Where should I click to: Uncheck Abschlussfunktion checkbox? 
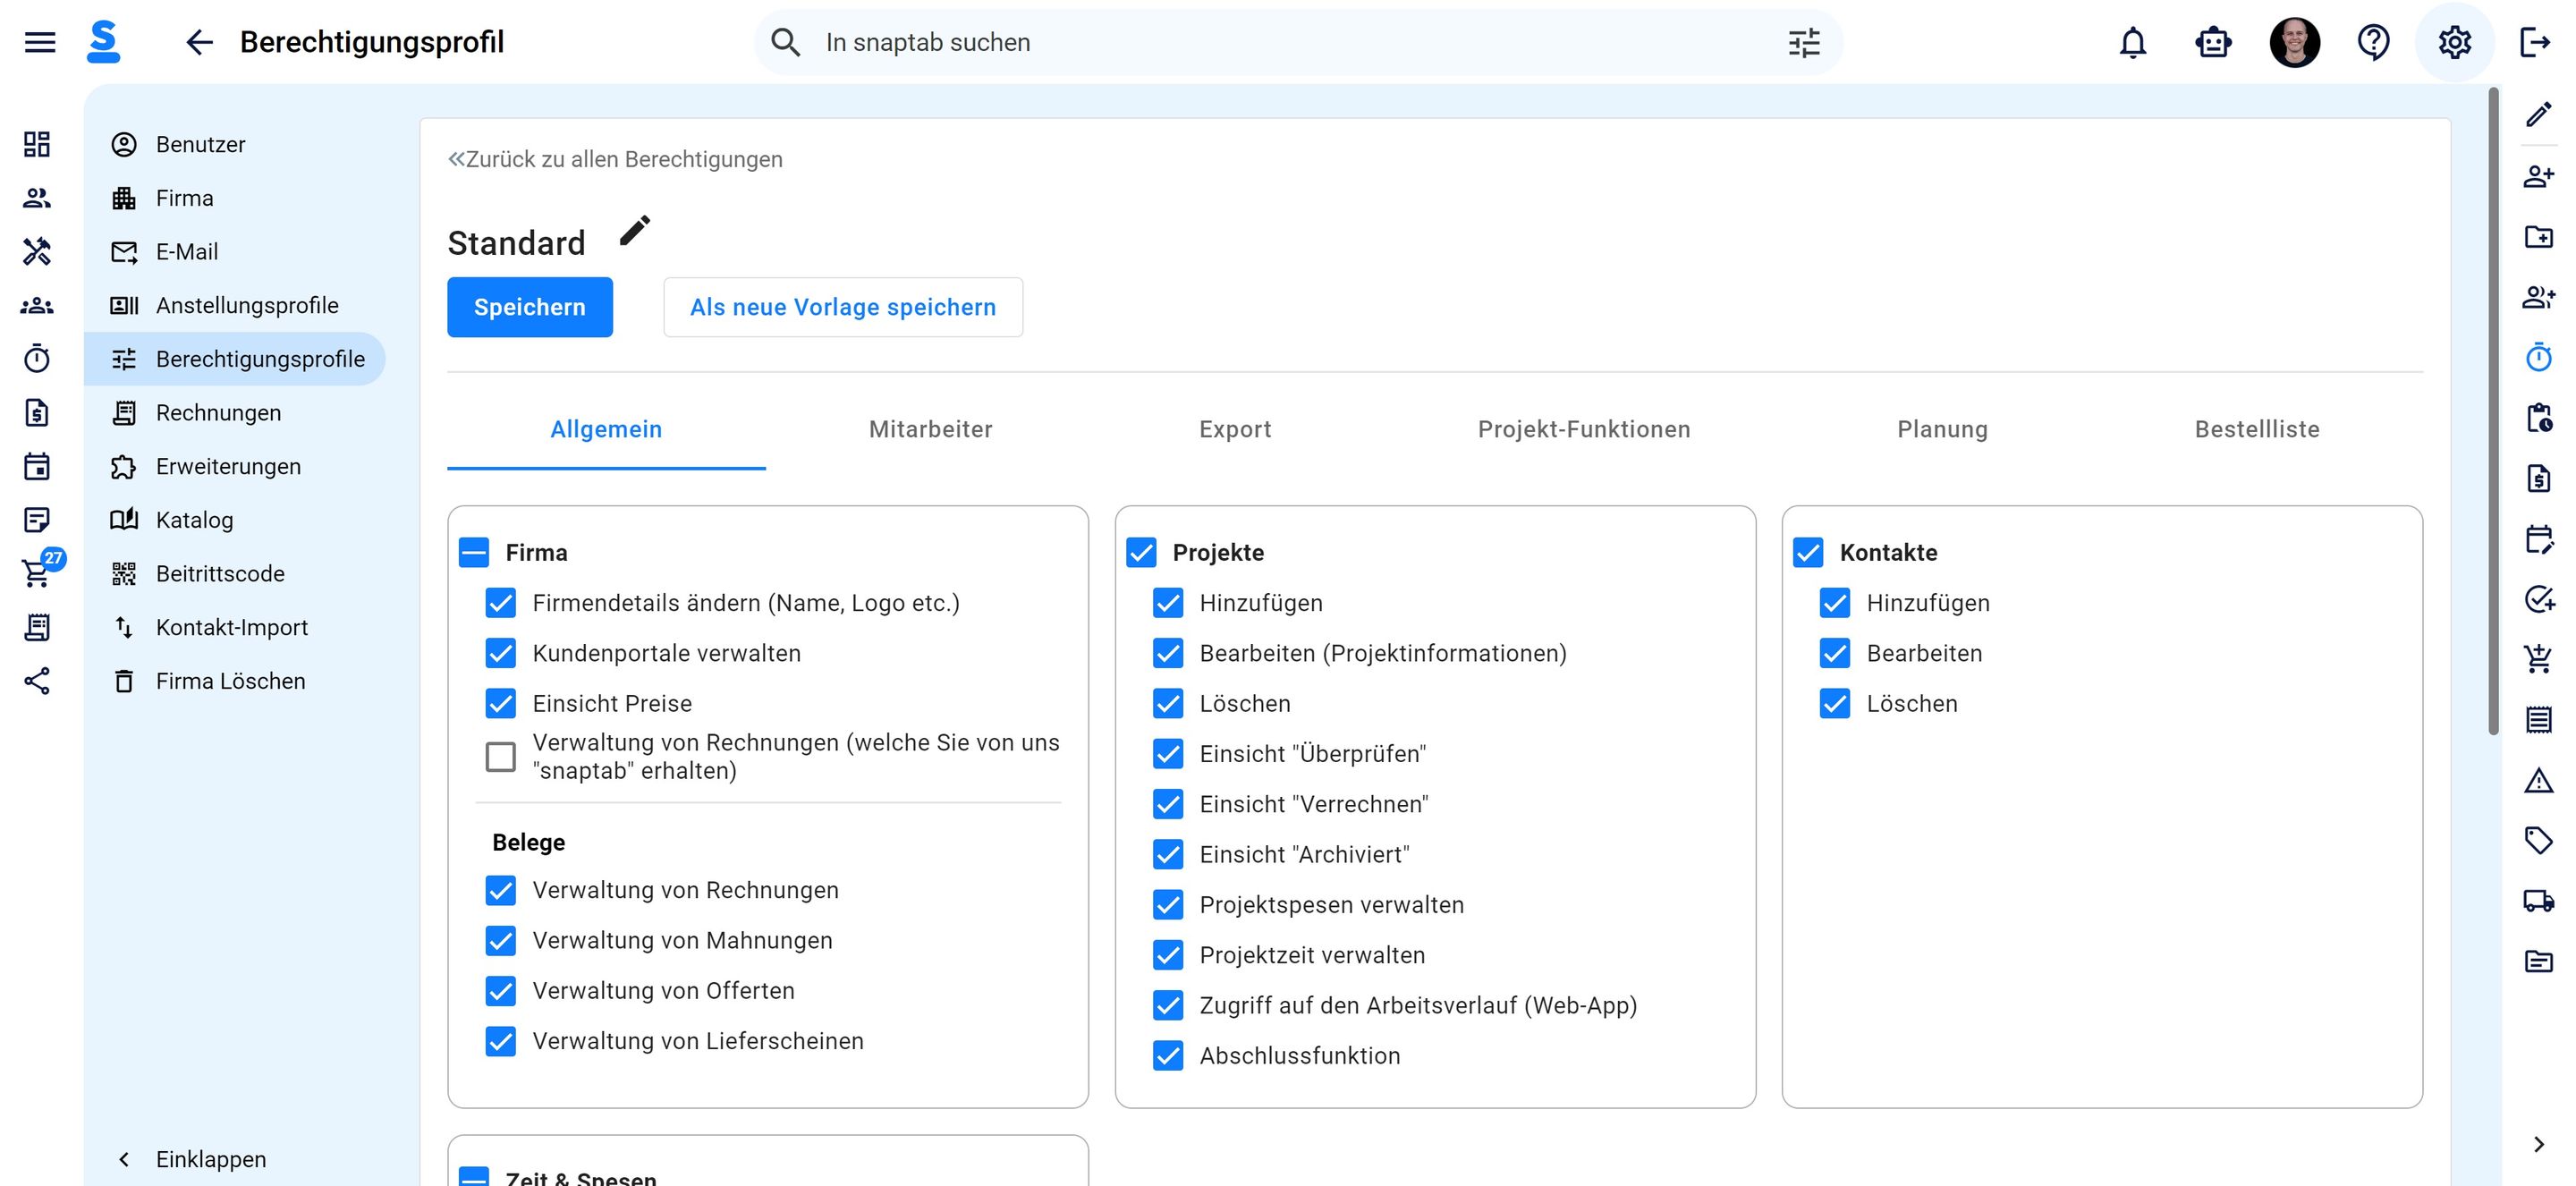(1168, 1055)
